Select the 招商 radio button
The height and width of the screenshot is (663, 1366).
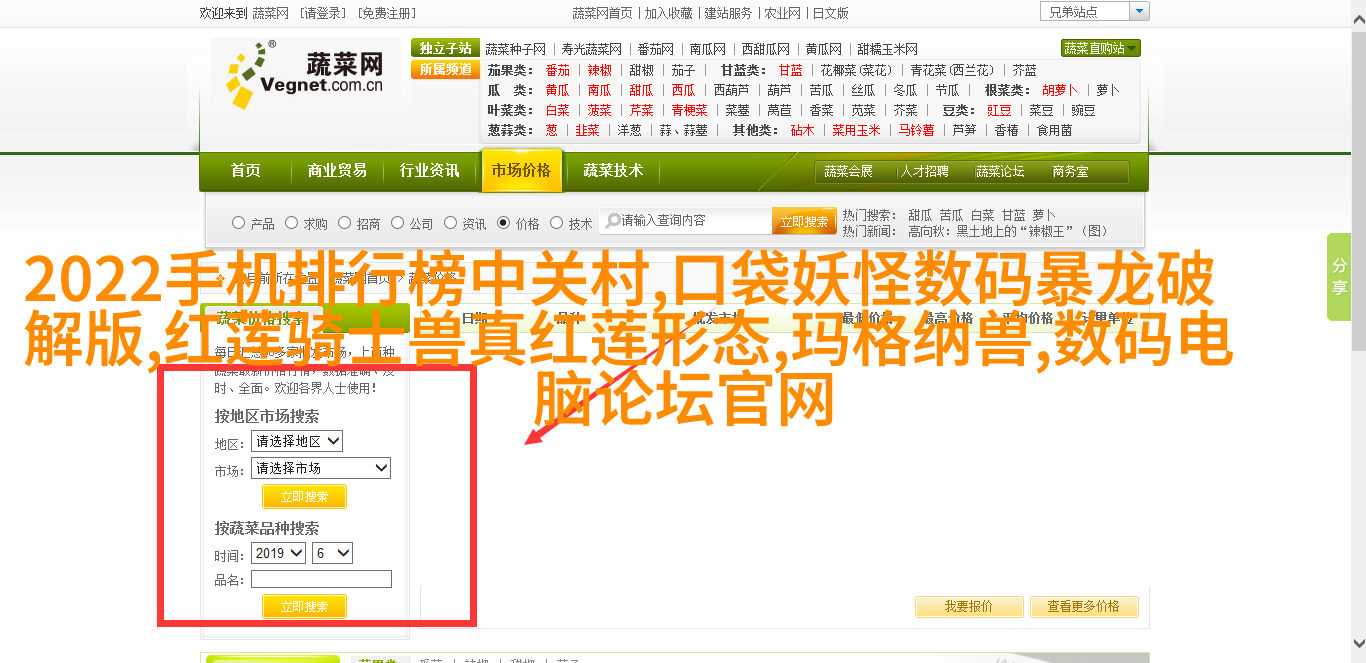[344, 223]
